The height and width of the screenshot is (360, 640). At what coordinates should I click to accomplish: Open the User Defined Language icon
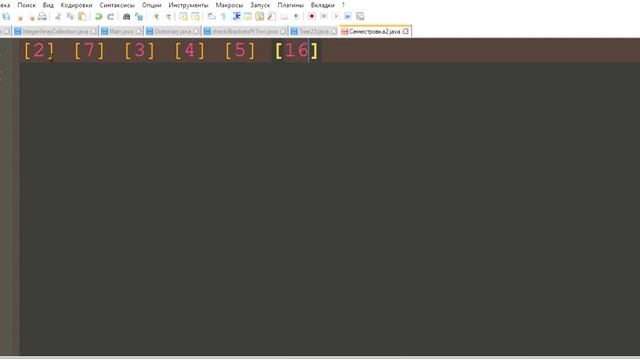(247, 16)
